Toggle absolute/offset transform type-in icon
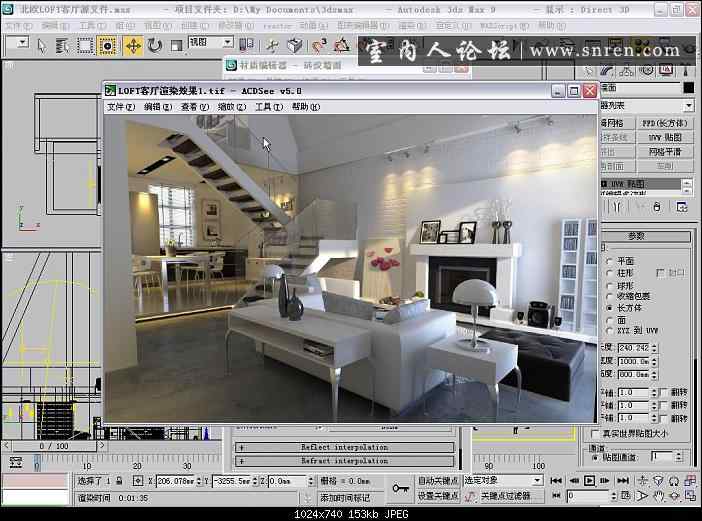Screen dimensions: 702x521 click(x=138, y=481)
